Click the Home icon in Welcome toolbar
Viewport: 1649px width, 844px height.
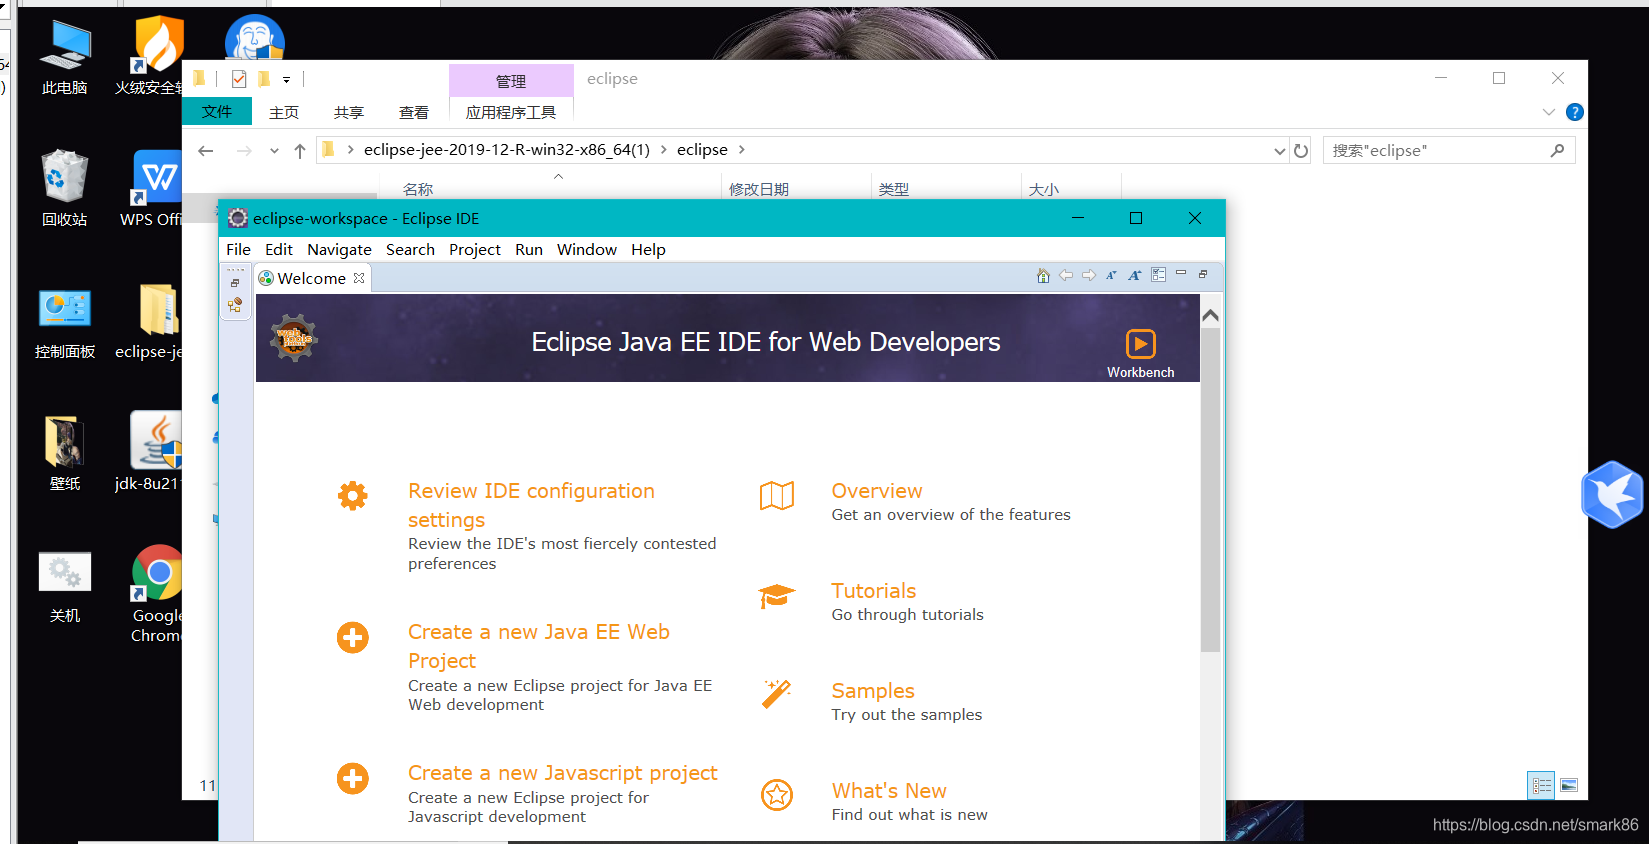pos(1043,276)
